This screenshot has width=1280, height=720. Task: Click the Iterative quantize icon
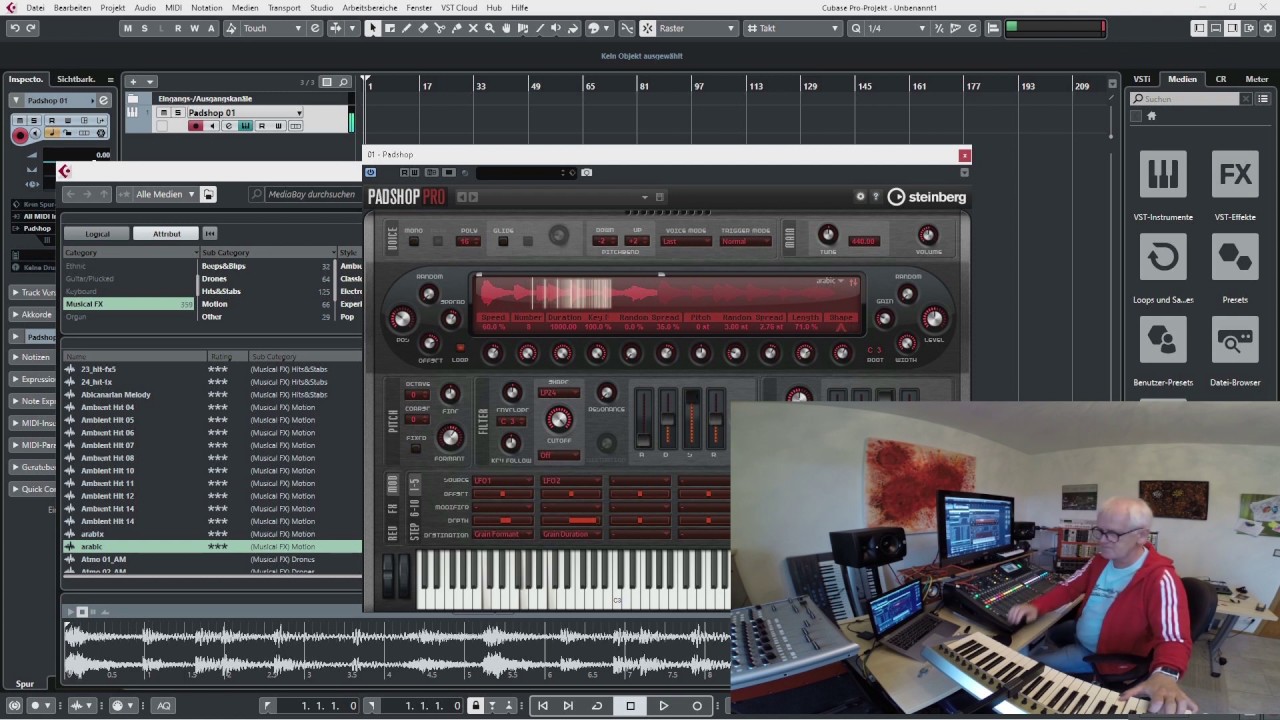[x=939, y=28]
